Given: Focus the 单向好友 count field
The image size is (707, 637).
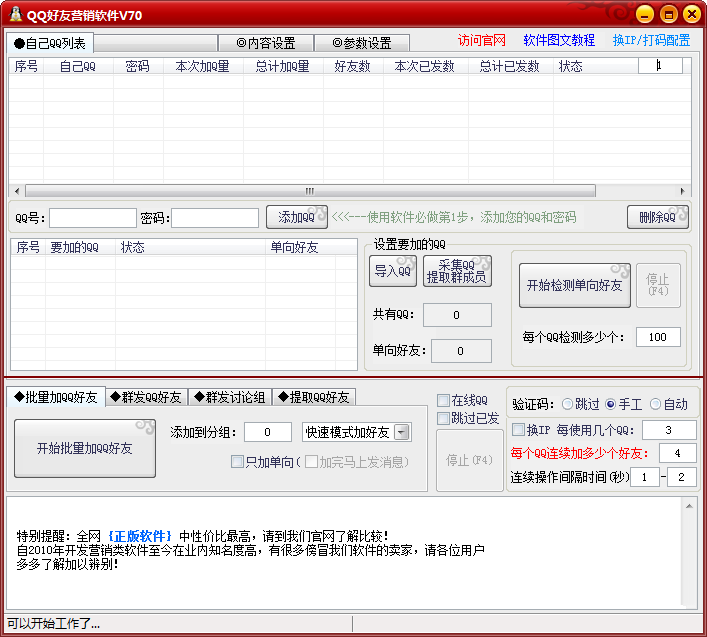Looking at the screenshot, I should (461, 351).
